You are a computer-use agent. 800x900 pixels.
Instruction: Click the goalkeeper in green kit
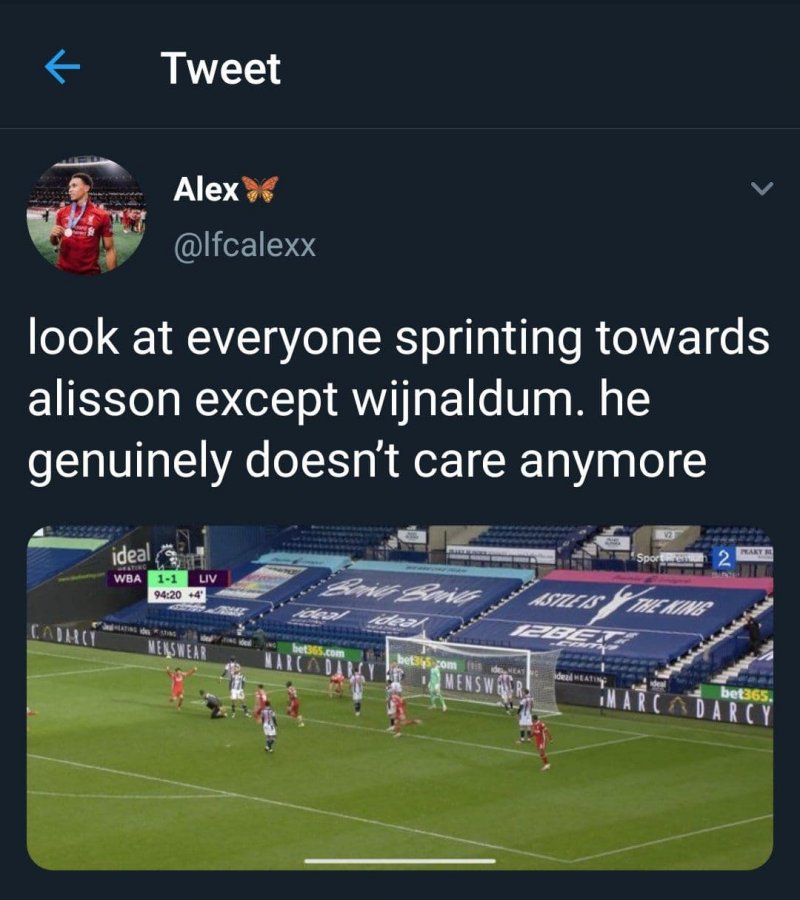click(436, 686)
